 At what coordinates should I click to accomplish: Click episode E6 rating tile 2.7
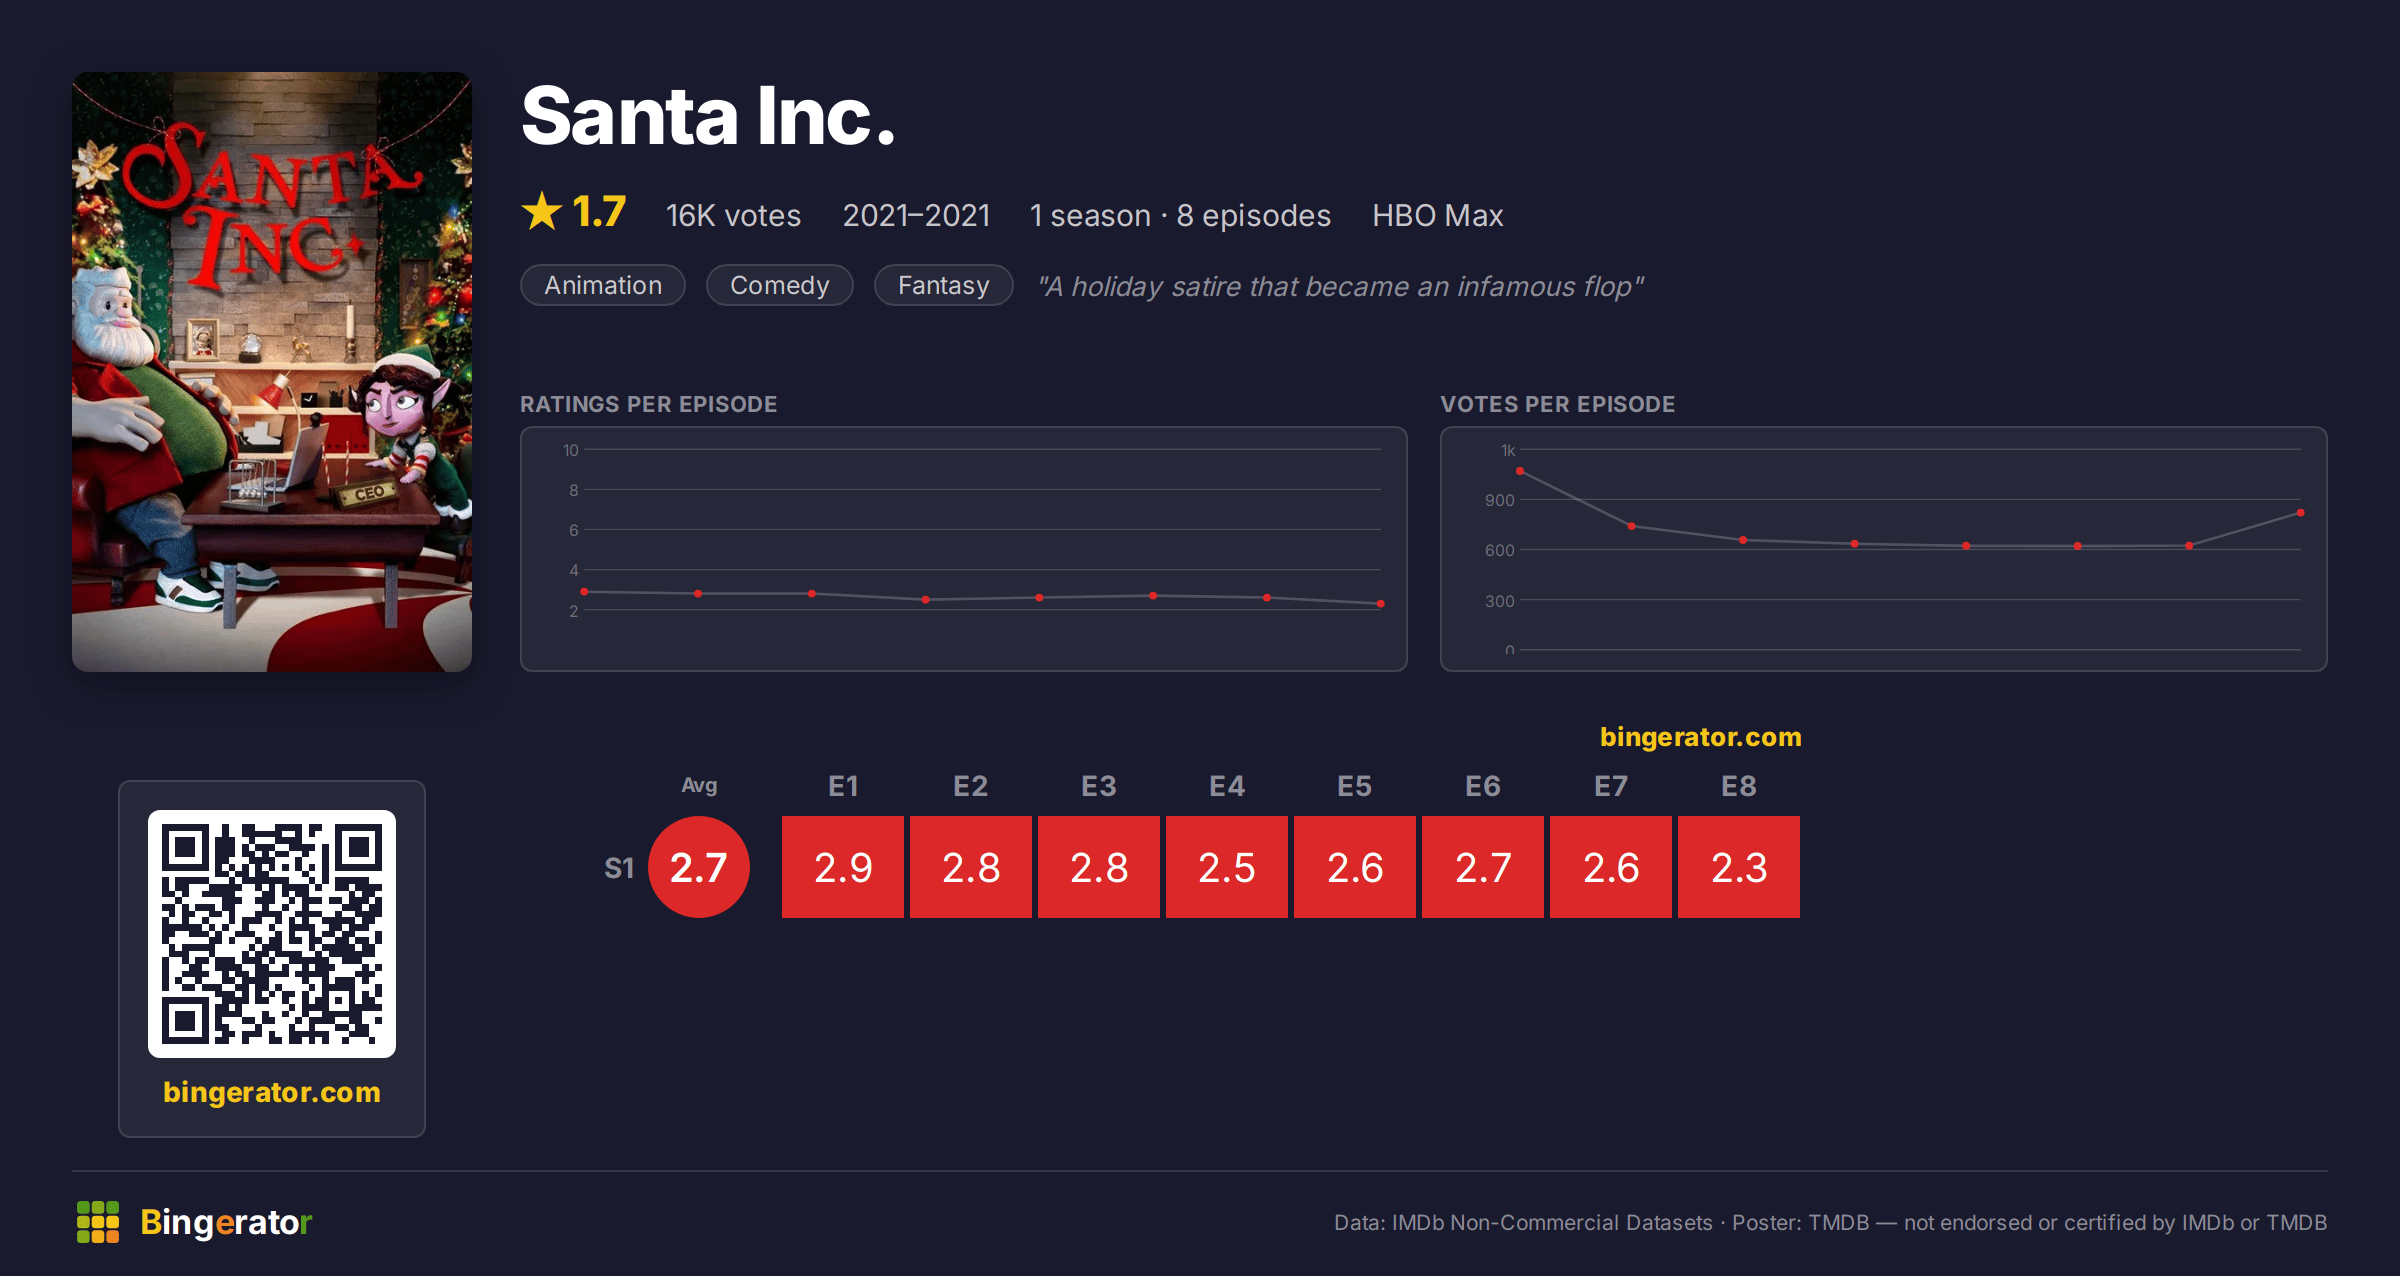pyautogui.click(x=1483, y=867)
